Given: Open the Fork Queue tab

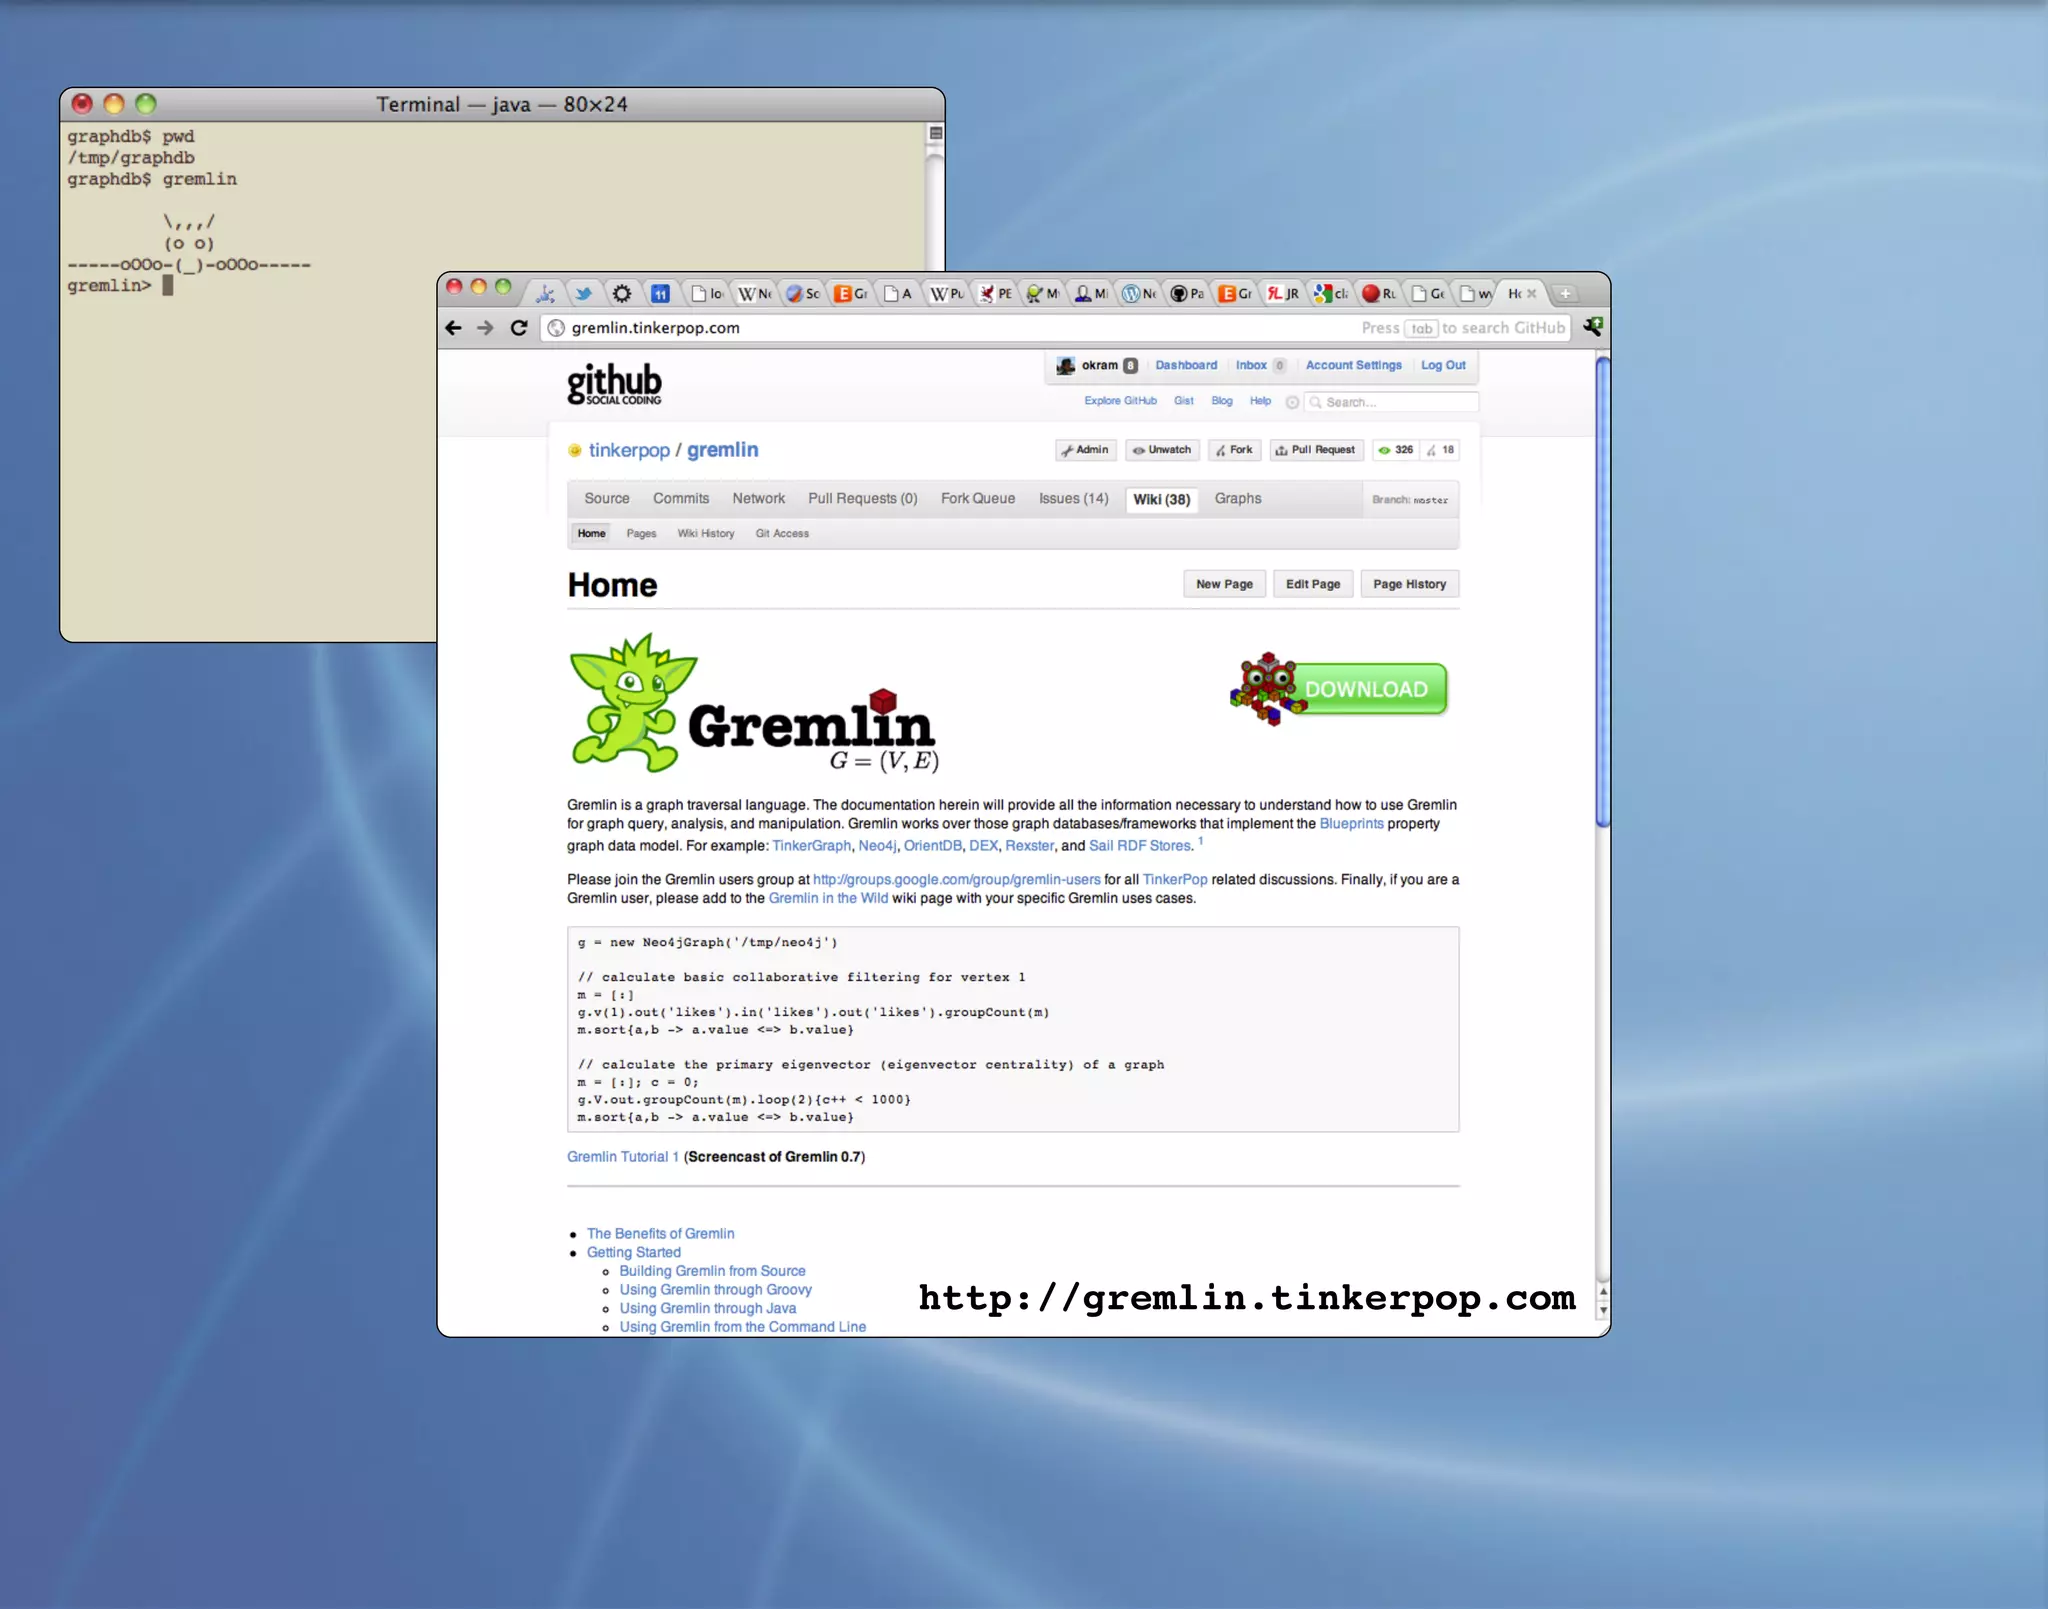Looking at the screenshot, I should coord(977,498).
